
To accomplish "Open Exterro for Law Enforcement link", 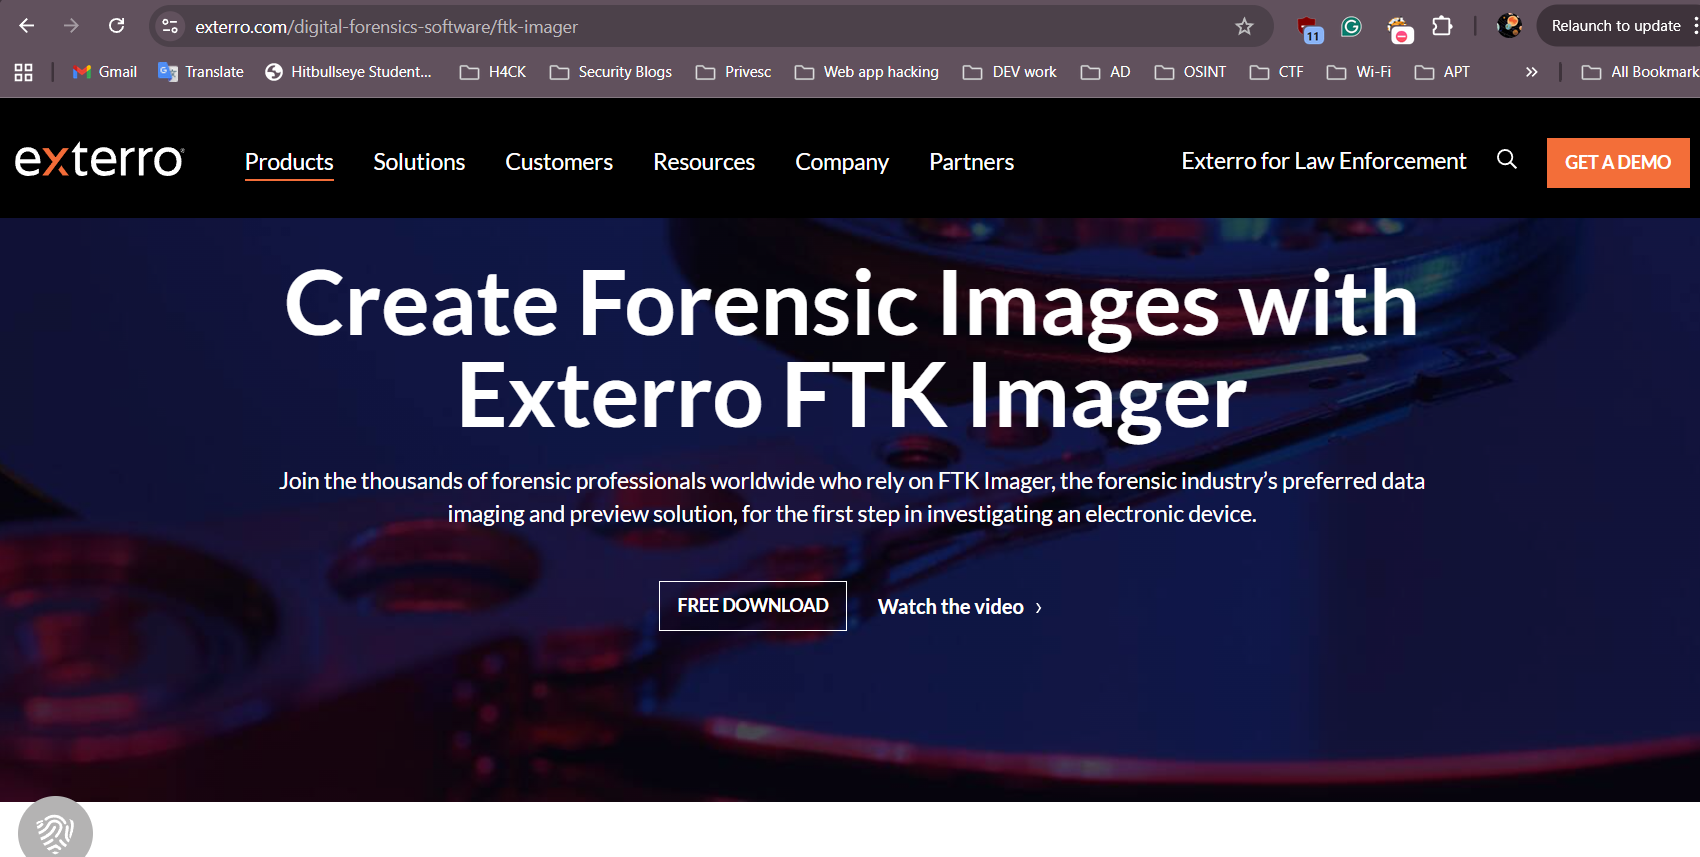I will [x=1324, y=161].
